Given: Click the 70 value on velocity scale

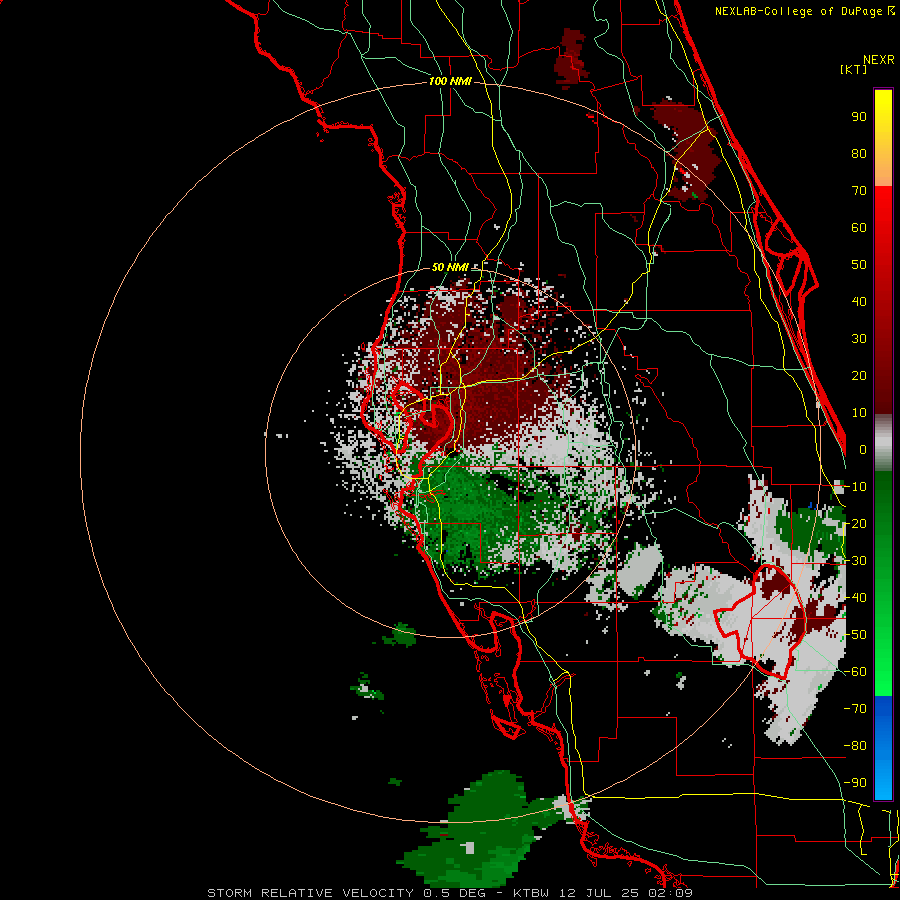Looking at the screenshot, I should (x=859, y=191).
